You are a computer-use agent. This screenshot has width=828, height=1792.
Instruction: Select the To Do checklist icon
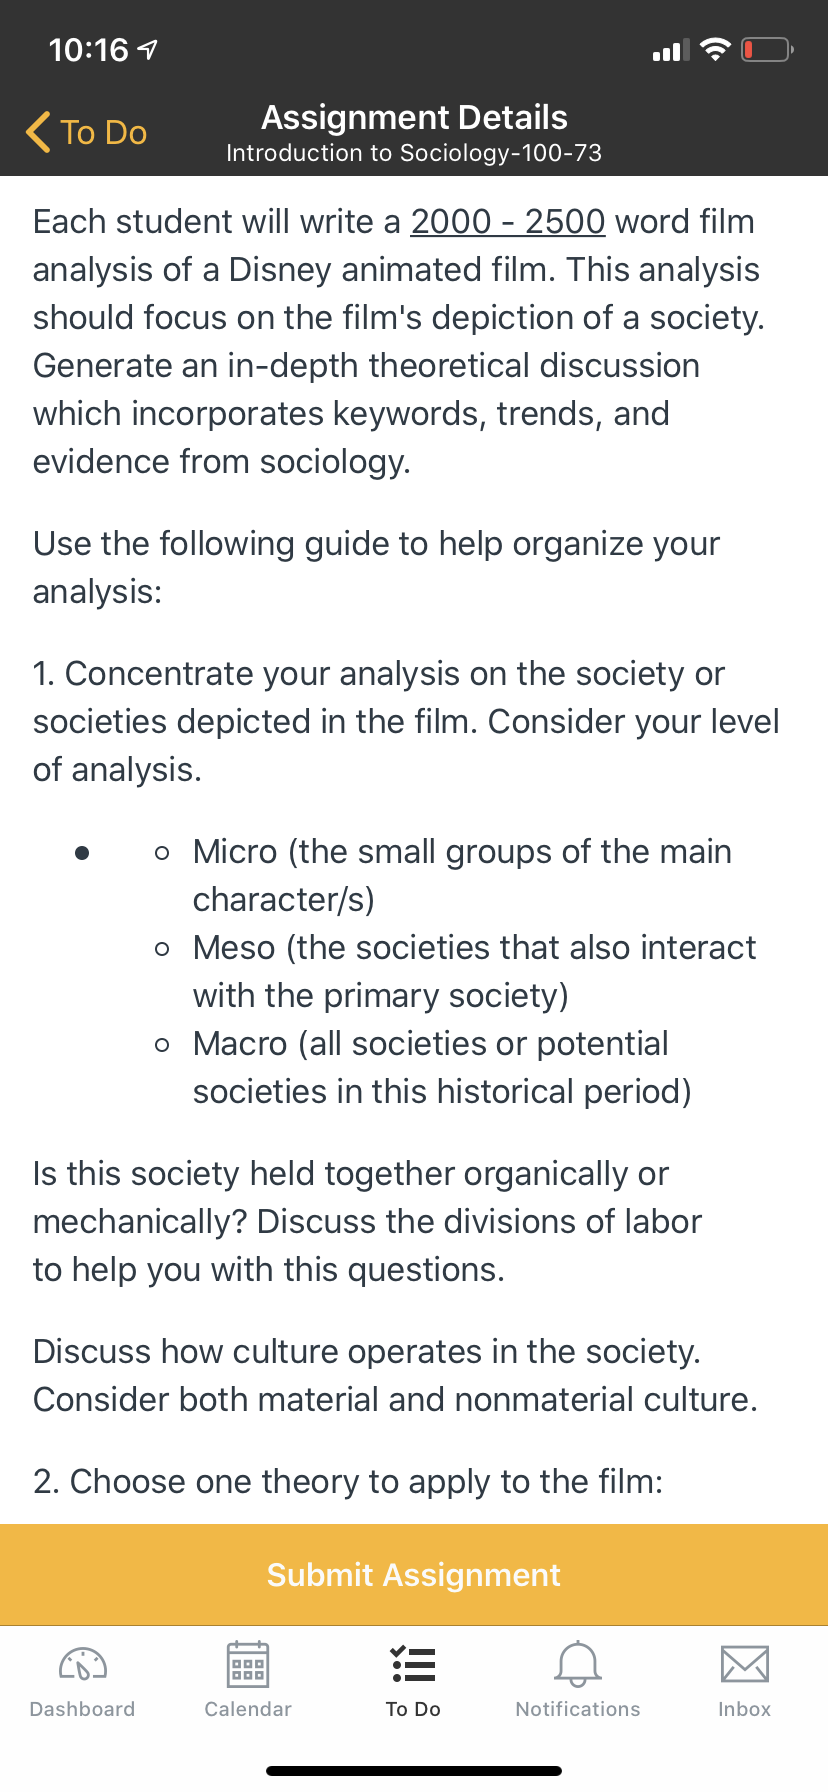pyautogui.click(x=413, y=1664)
